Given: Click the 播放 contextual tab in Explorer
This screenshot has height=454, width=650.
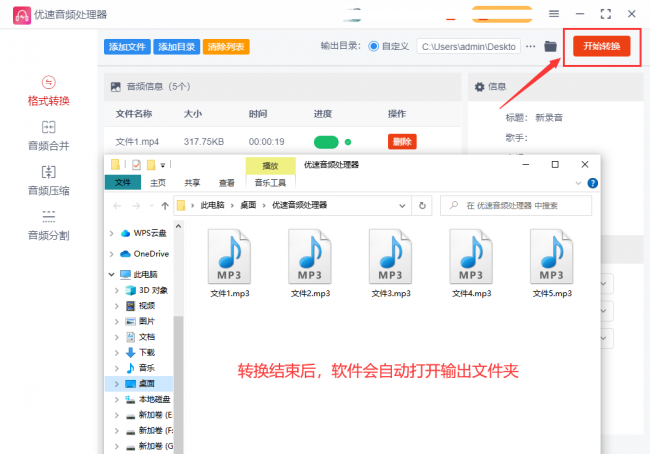Looking at the screenshot, I should [x=270, y=166].
